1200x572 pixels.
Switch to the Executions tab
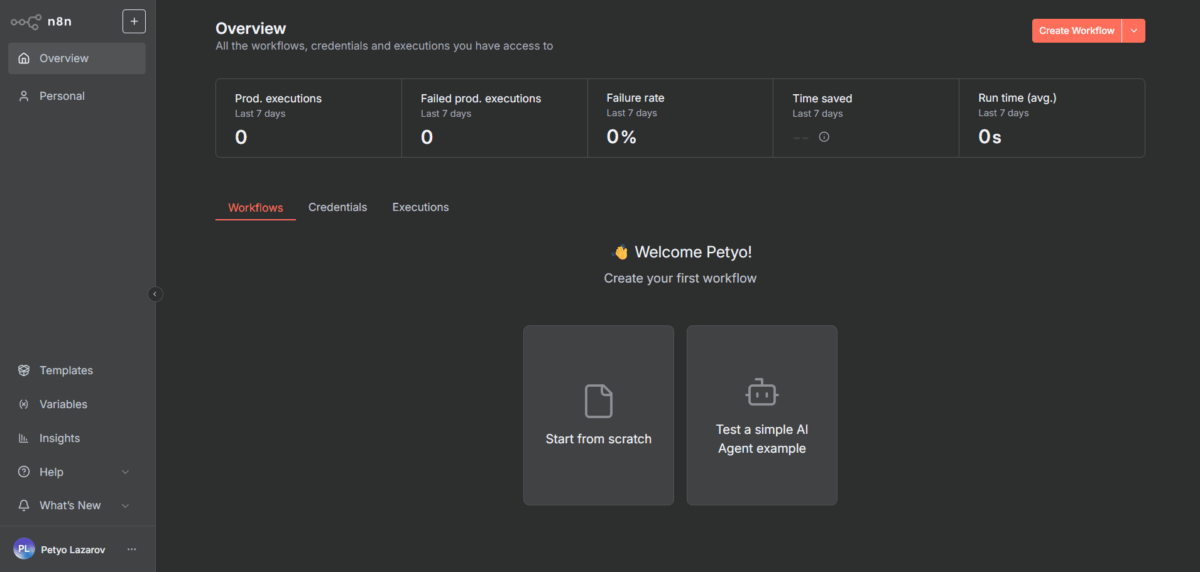(420, 208)
